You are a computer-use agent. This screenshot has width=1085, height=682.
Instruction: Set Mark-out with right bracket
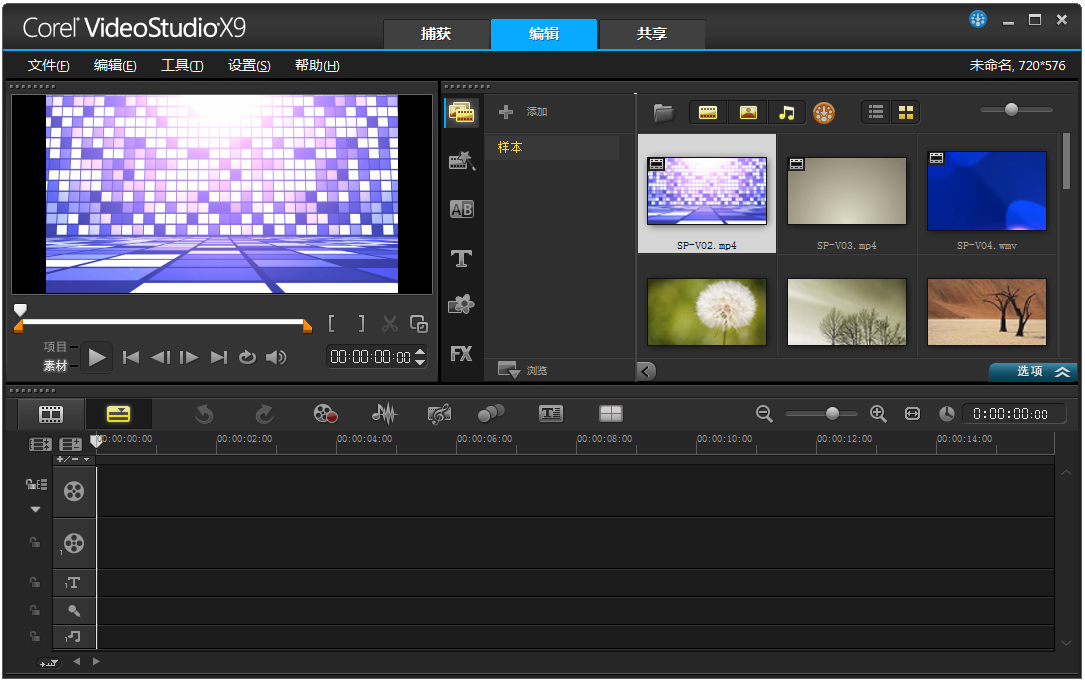point(361,324)
